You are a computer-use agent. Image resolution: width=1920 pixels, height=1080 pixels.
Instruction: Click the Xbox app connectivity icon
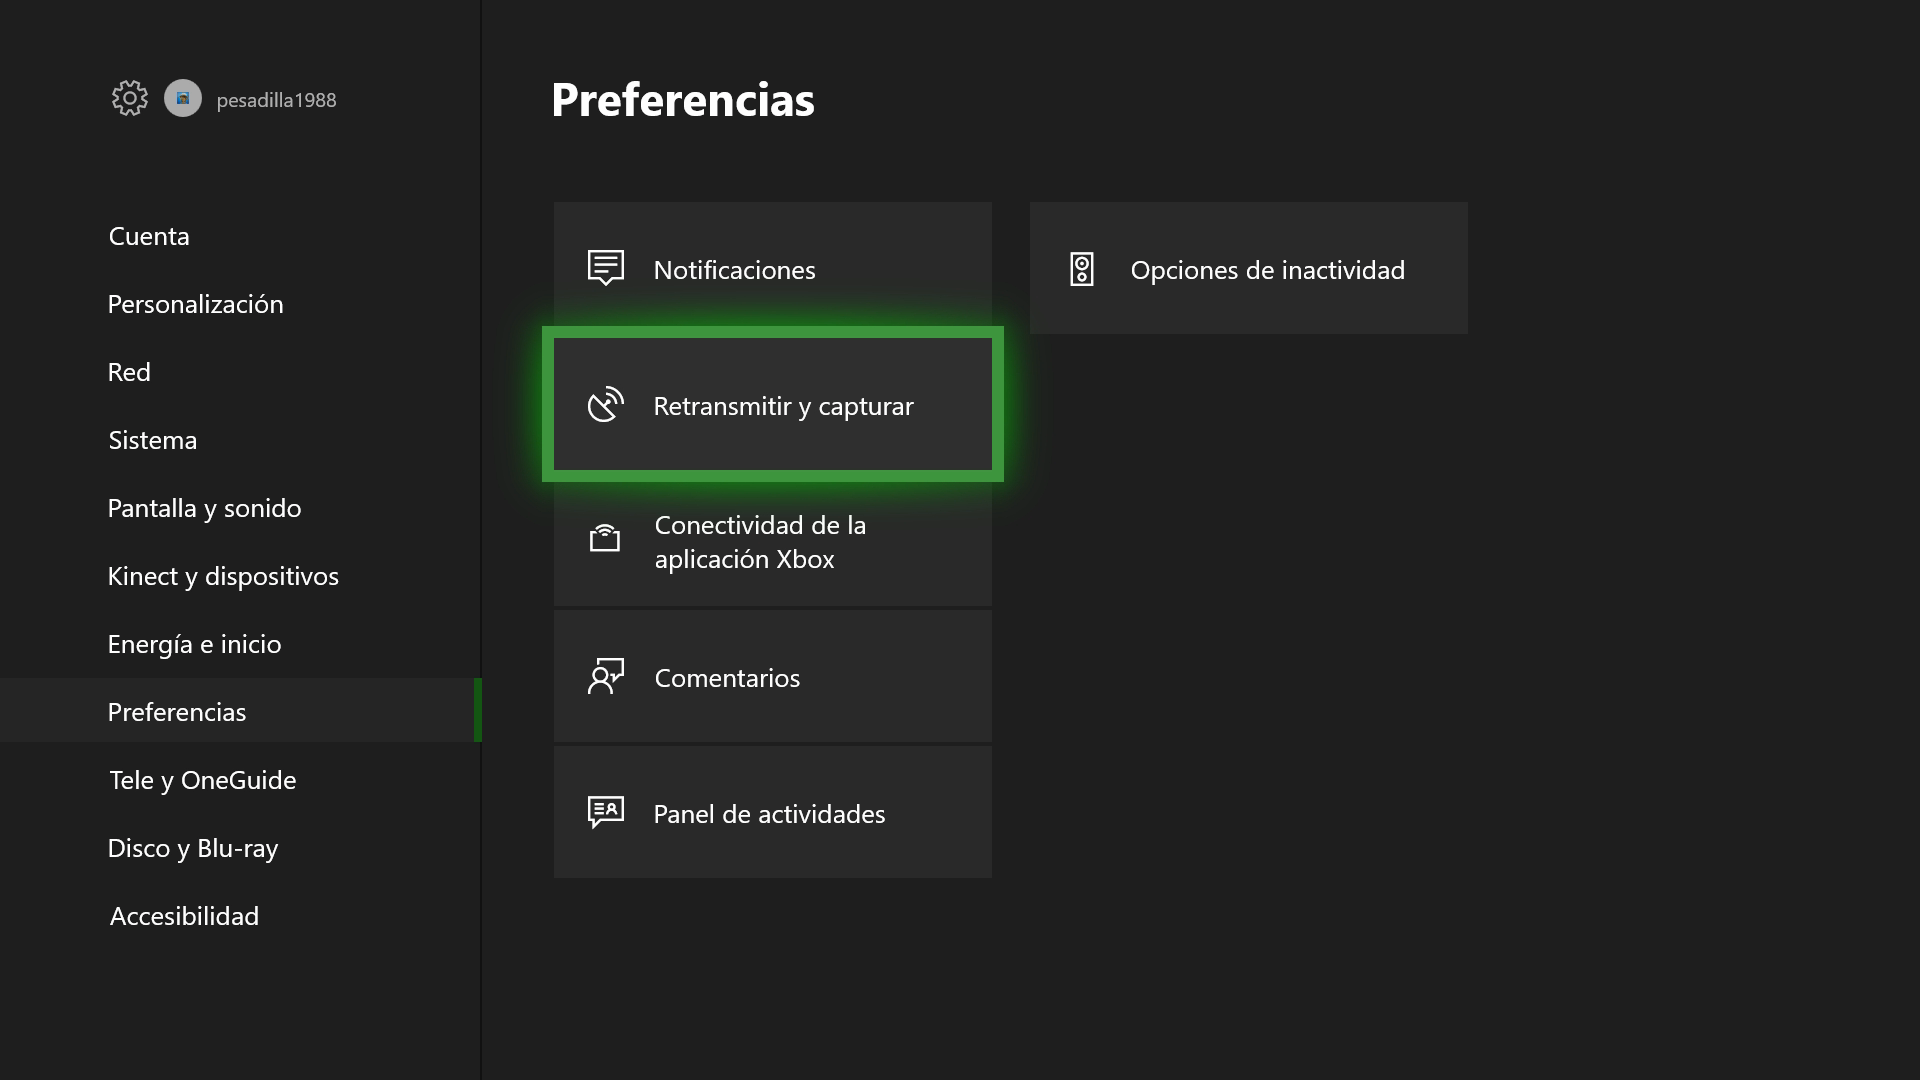[x=605, y=539]
